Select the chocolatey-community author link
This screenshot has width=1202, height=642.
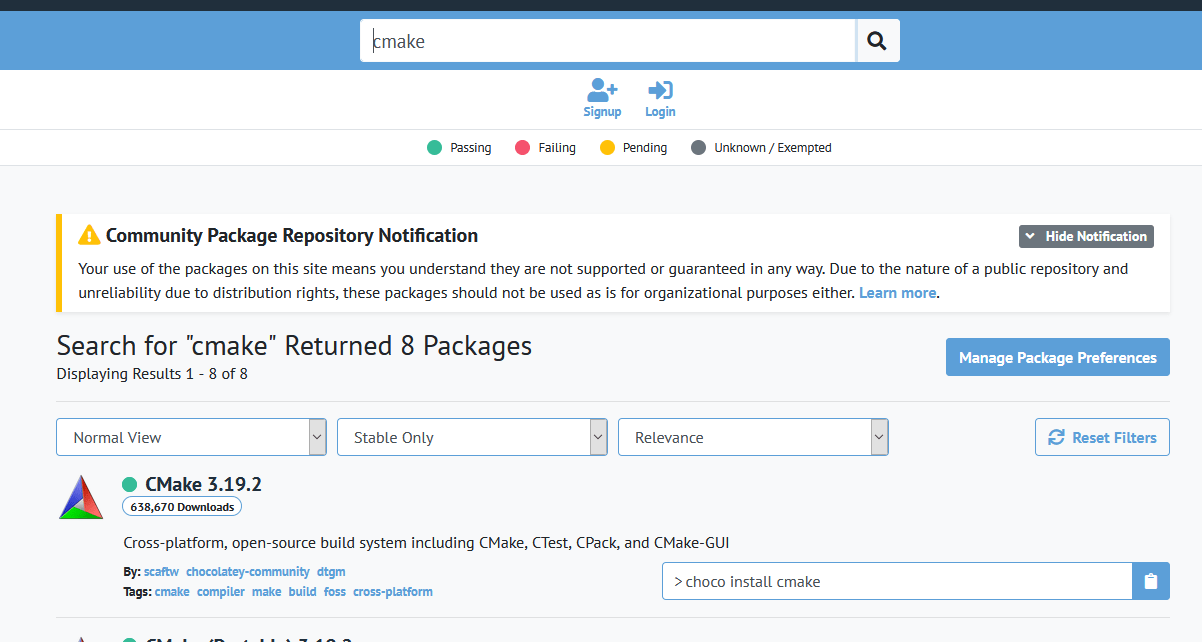(248, 572)
